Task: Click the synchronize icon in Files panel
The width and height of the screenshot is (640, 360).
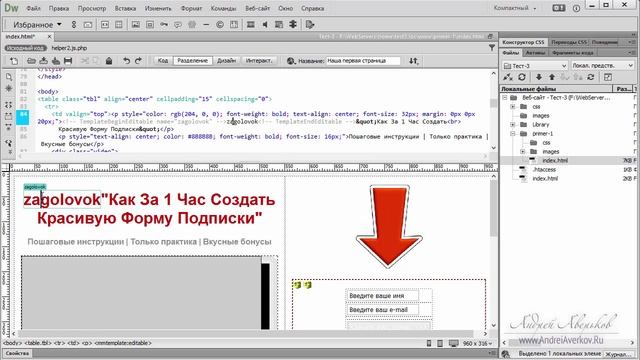Action: (591, 77)
